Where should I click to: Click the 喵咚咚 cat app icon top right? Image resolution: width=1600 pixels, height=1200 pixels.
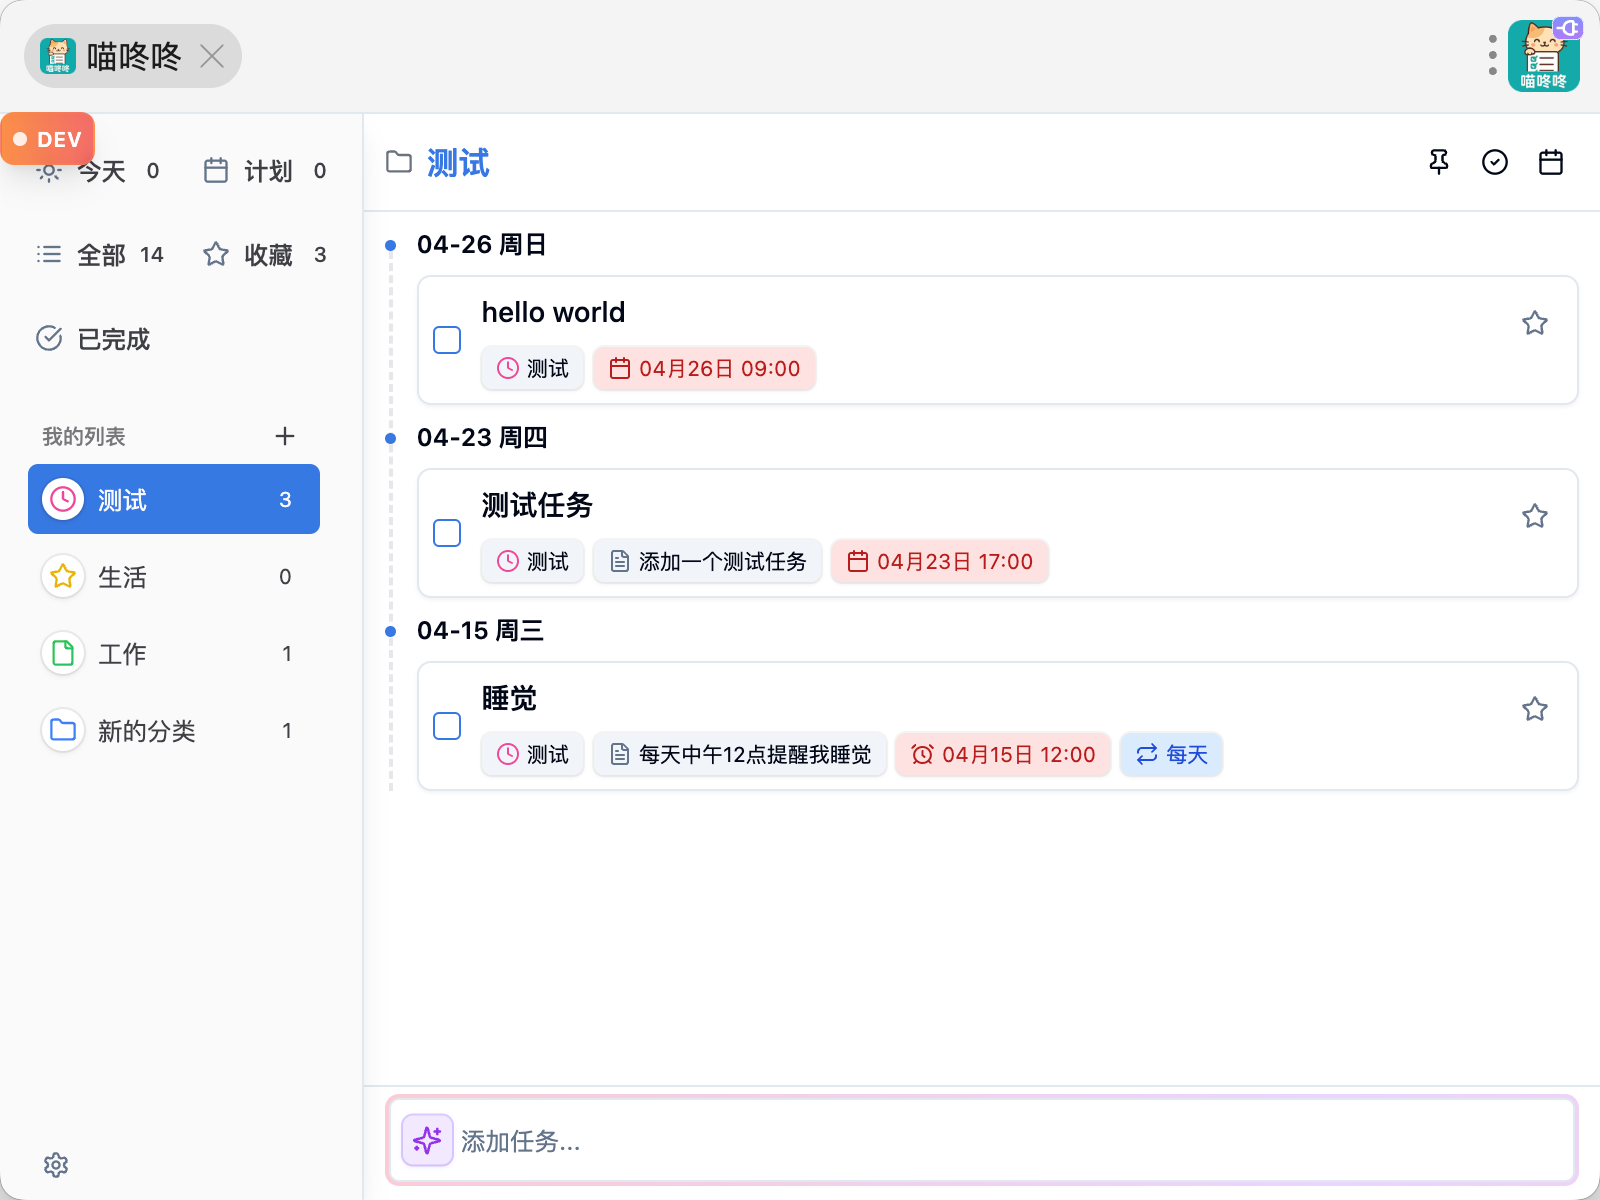[1544, 56]
